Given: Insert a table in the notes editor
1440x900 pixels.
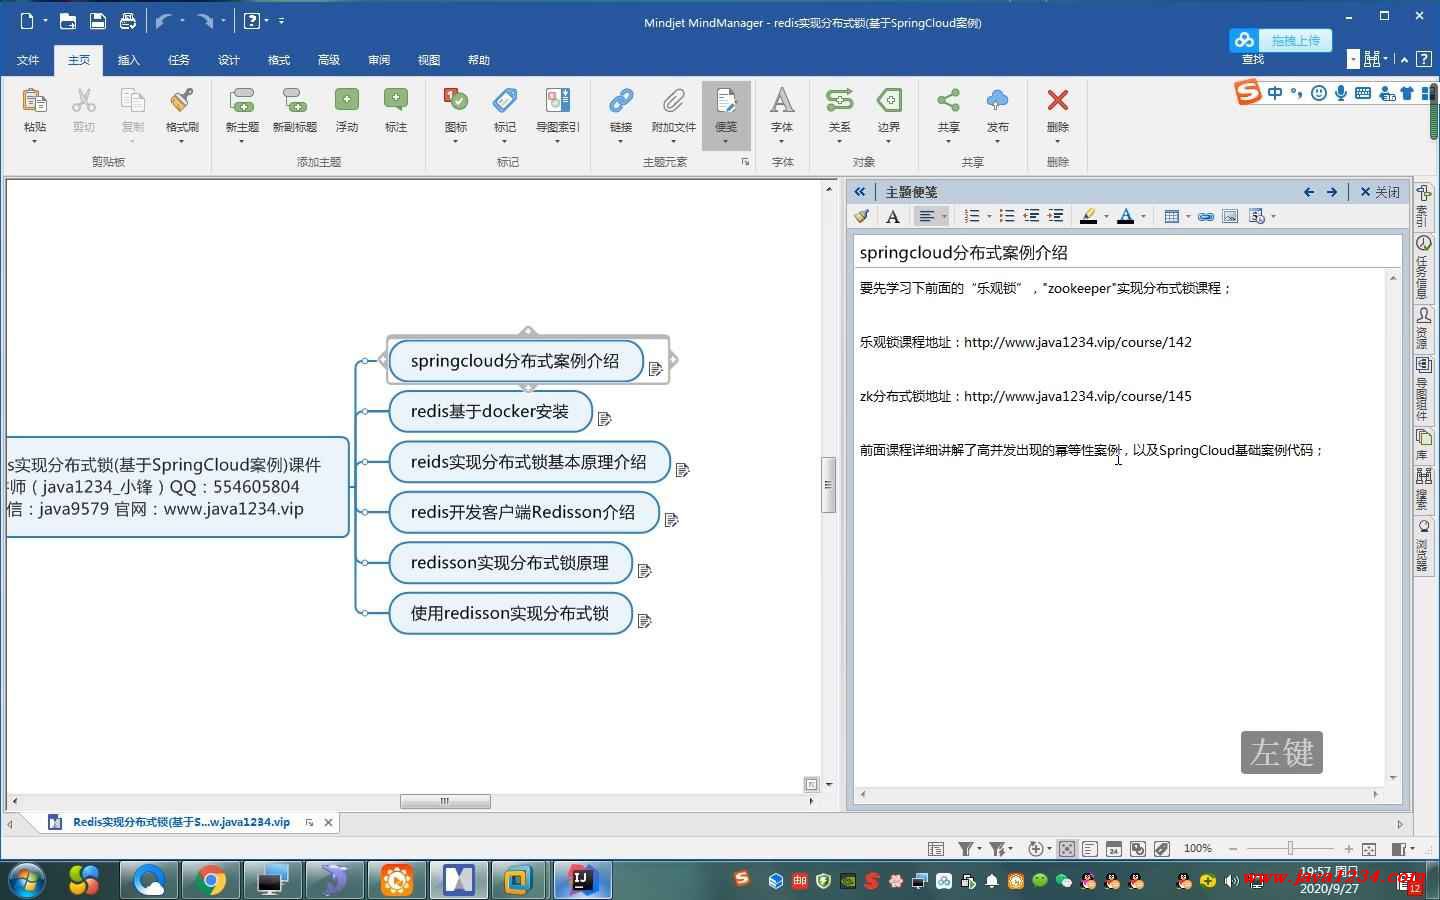Looking at the screenshot, I should 1171,216.
